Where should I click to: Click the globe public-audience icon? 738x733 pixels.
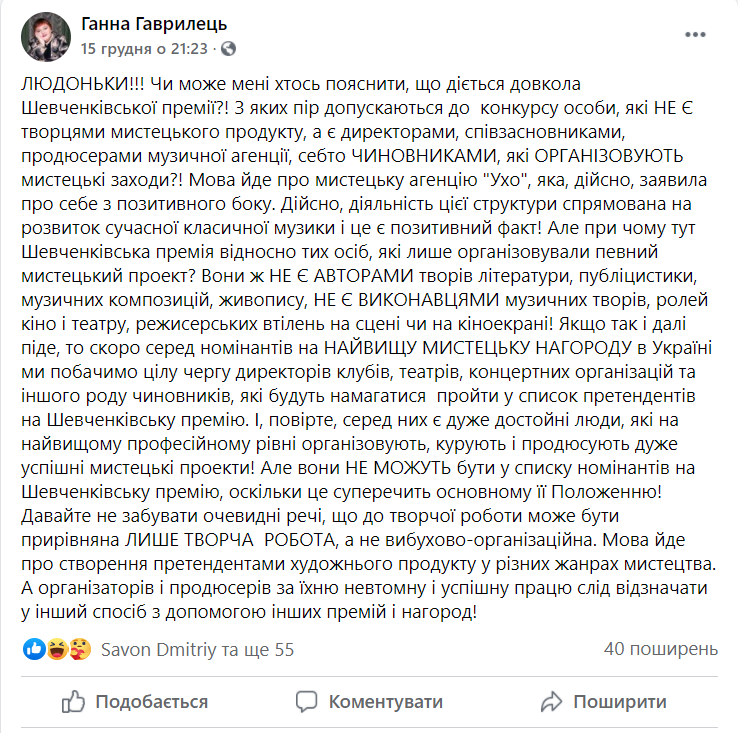[228, 48]
